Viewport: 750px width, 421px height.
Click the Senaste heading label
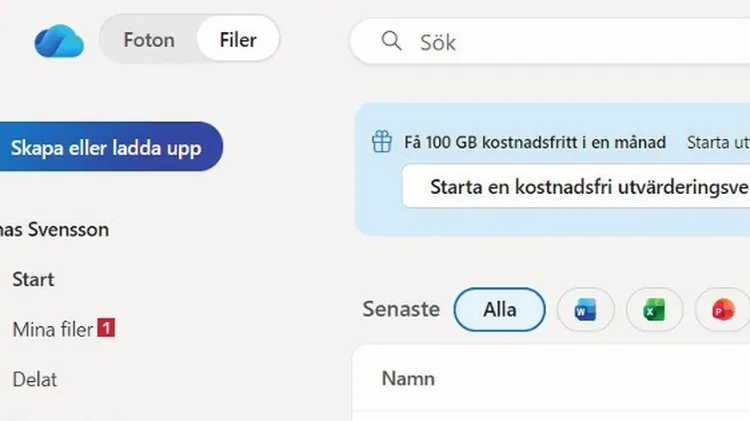click(401, 309)
